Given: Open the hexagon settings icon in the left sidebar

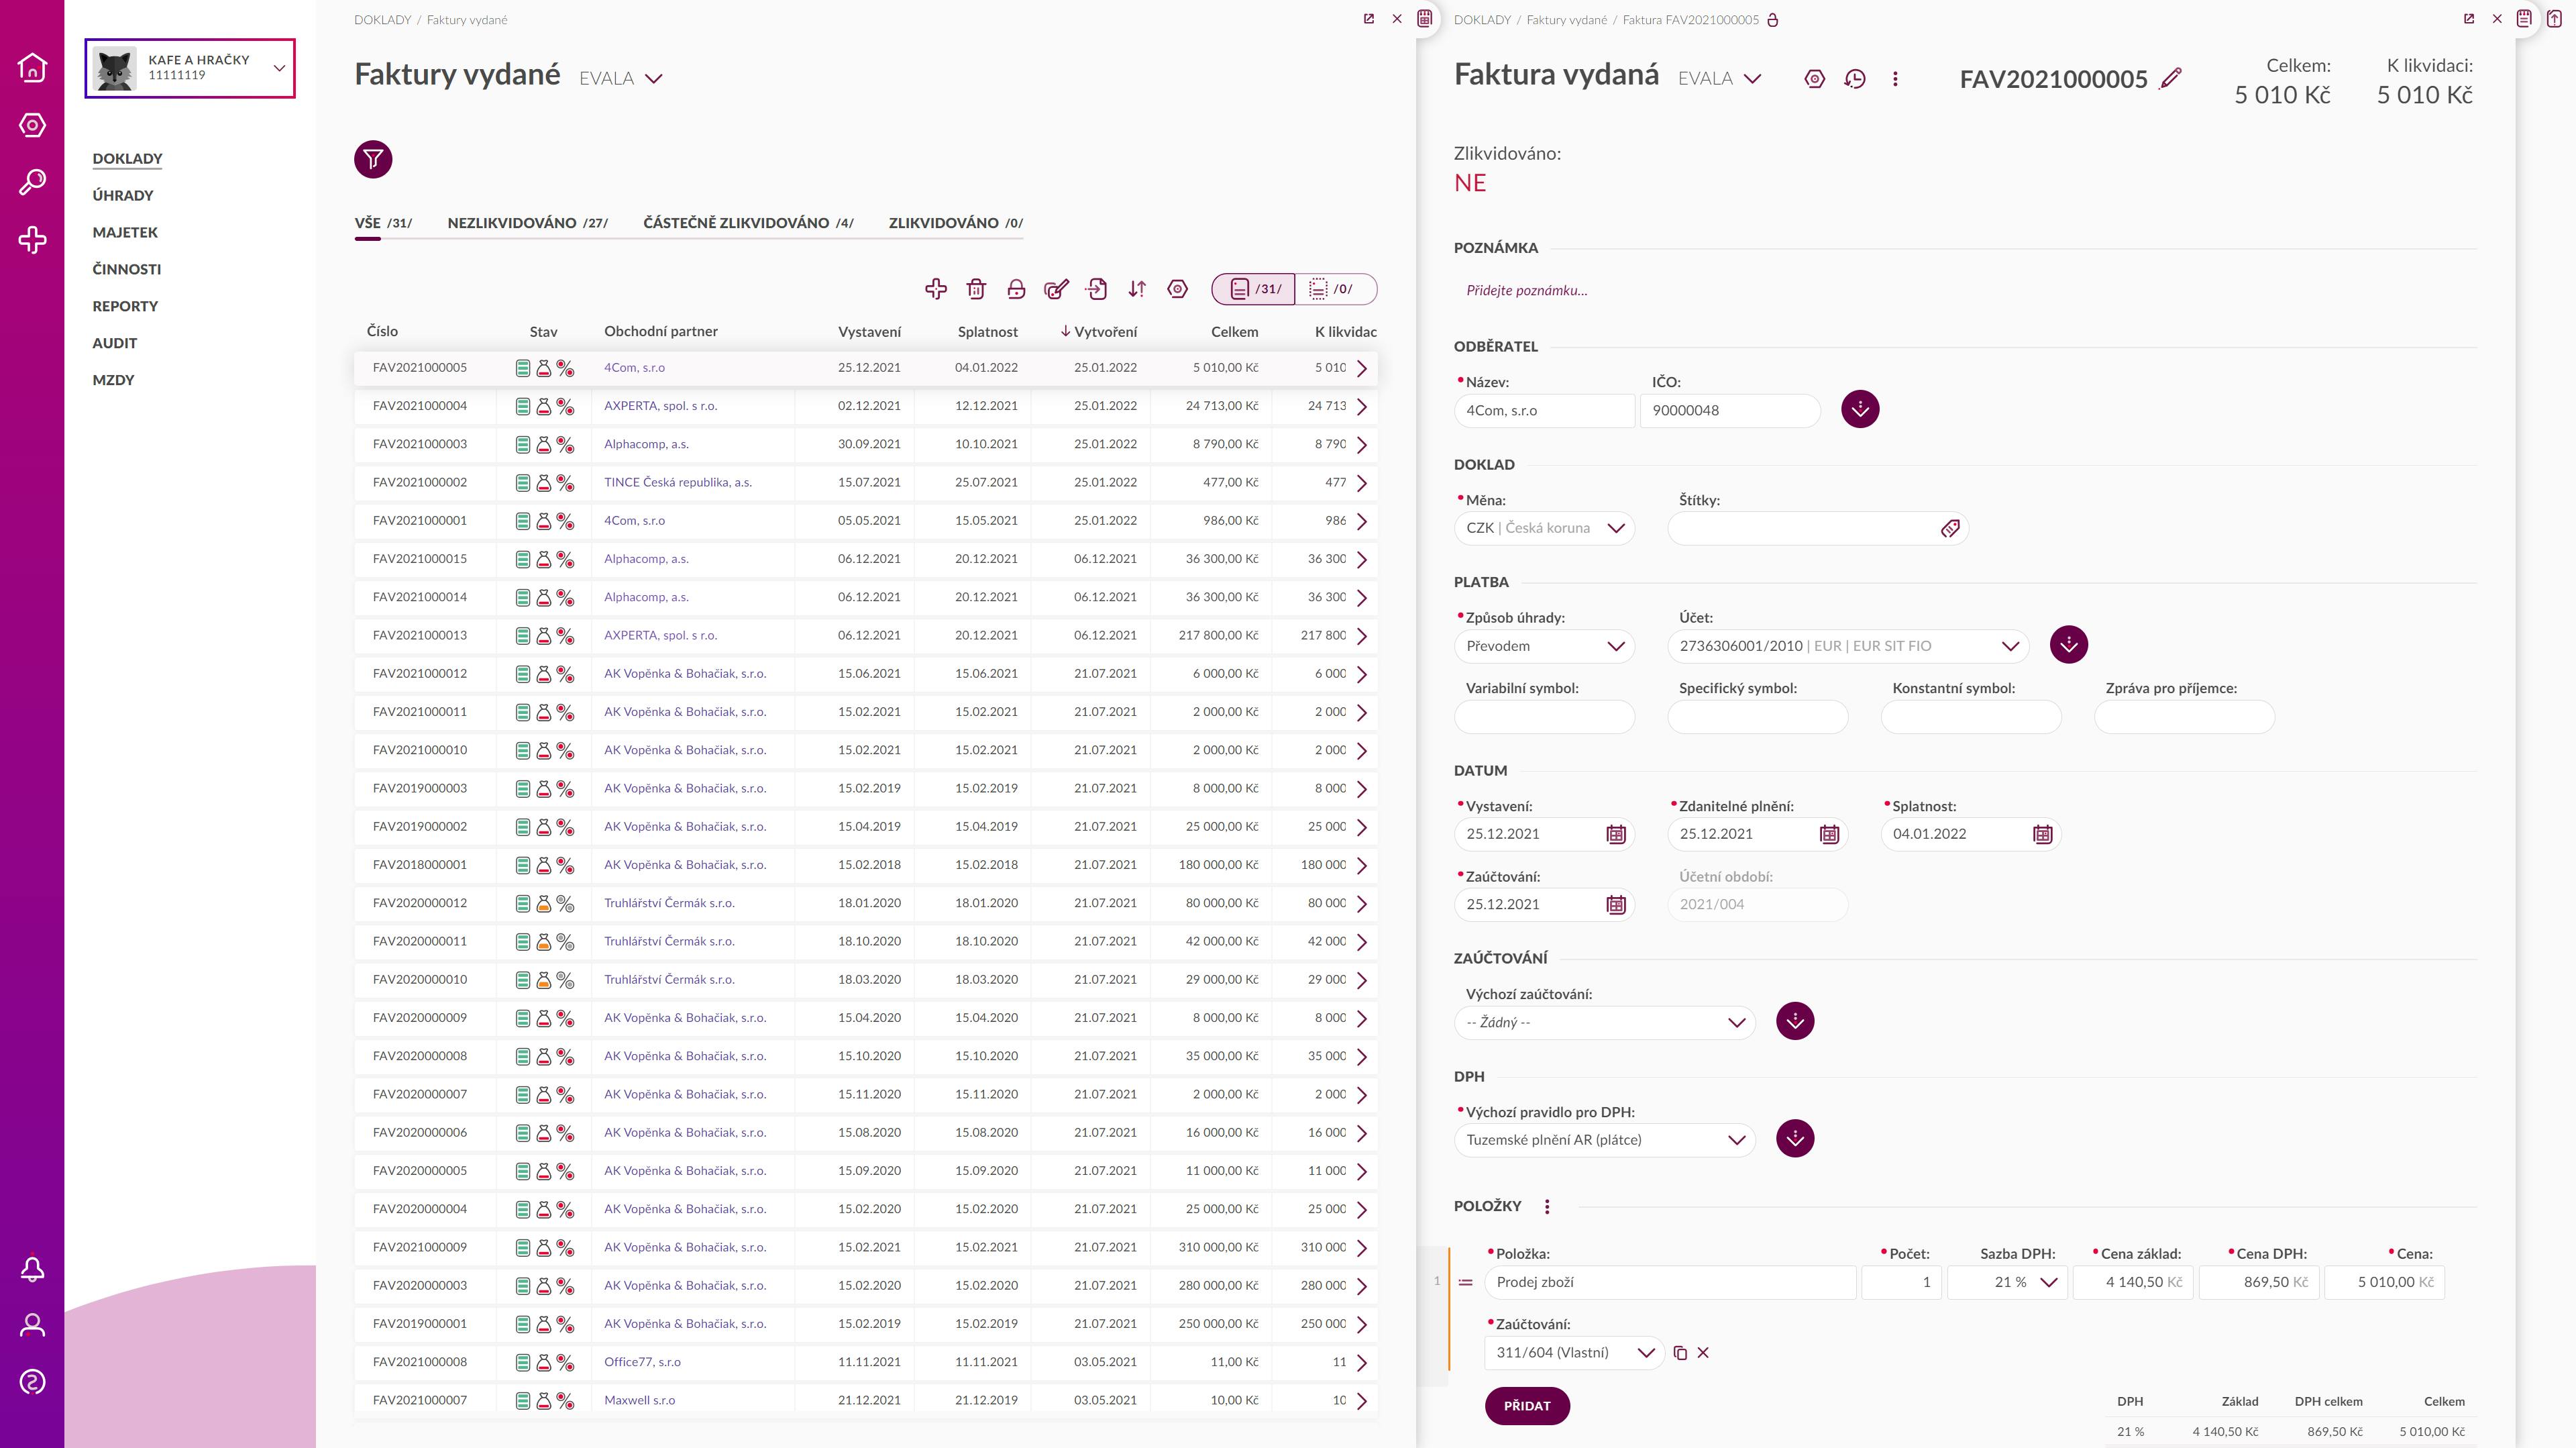Looking at the screenshot, I should [x=32, y=125].
